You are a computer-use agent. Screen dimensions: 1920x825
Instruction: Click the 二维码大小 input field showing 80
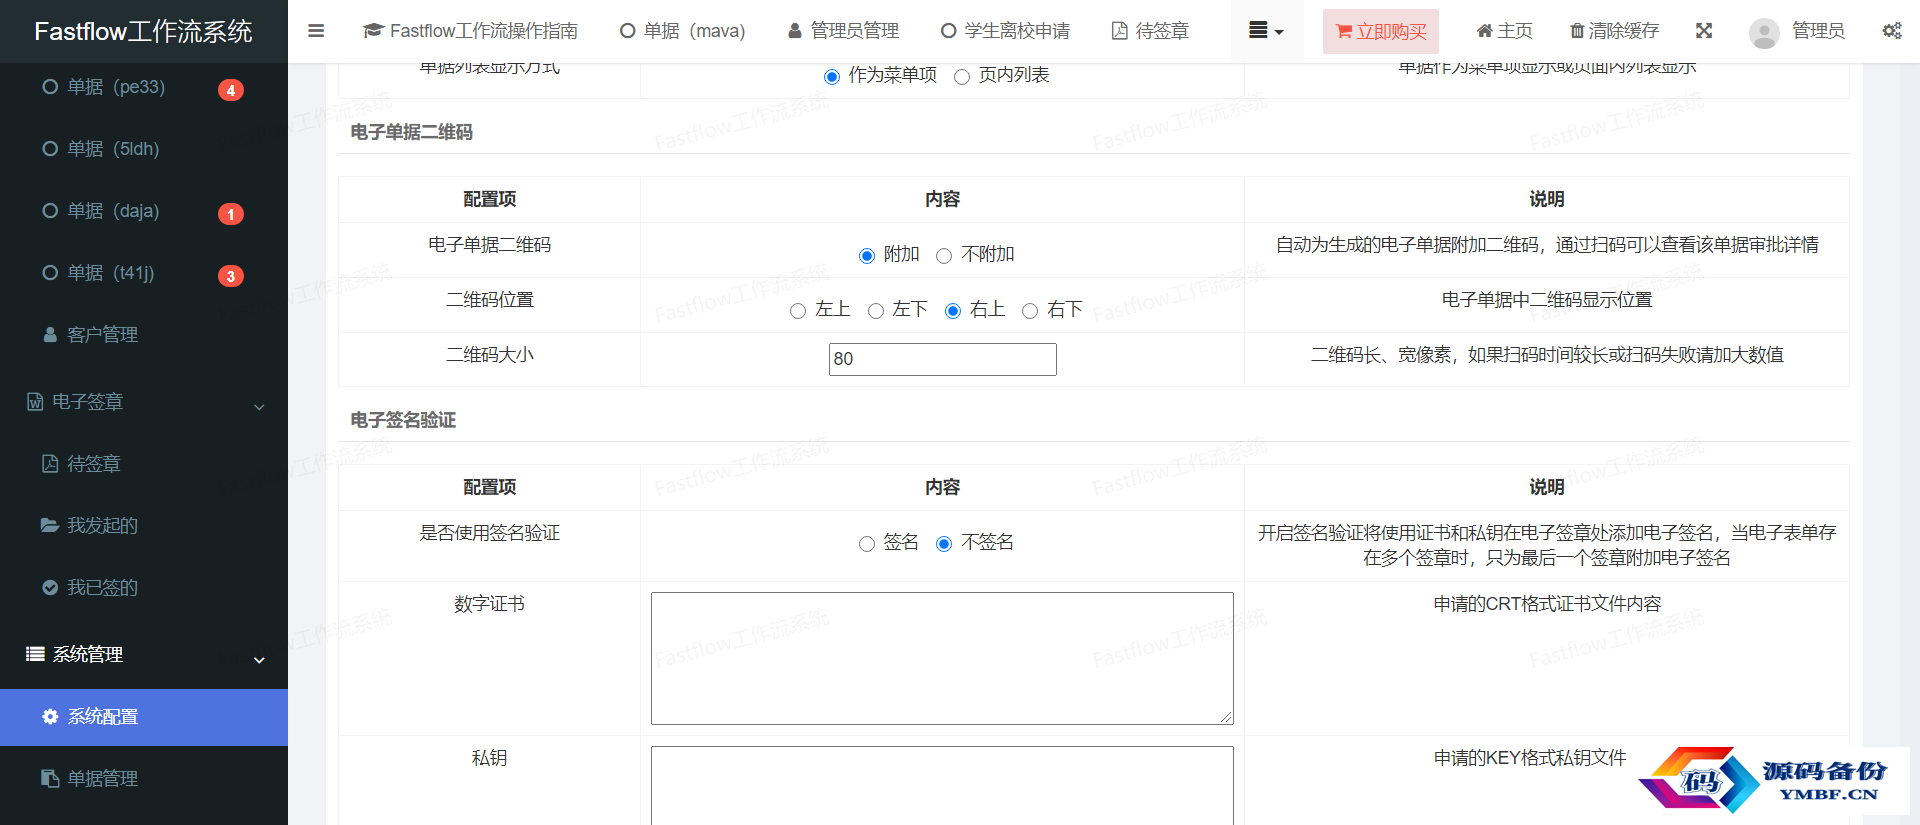point(943,359)
